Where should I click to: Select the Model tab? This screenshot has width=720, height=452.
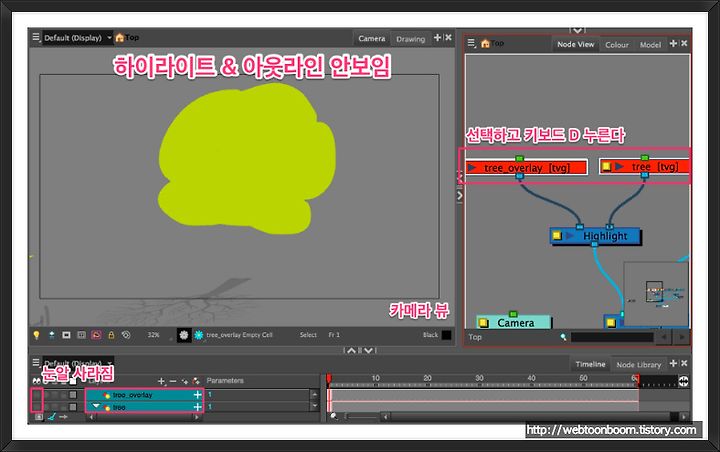coord(650,45)
